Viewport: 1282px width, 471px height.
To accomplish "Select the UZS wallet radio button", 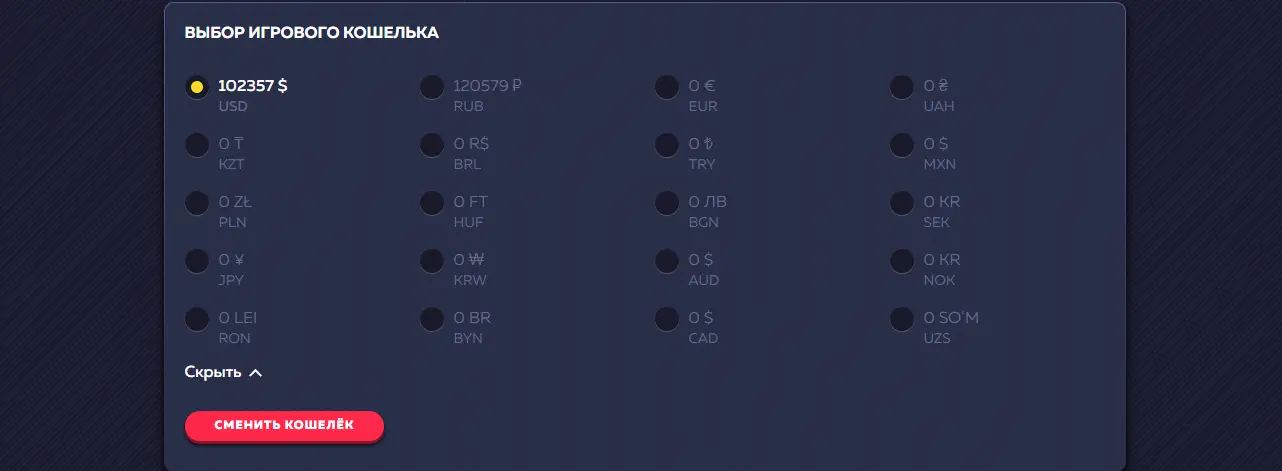I will 902,319.
